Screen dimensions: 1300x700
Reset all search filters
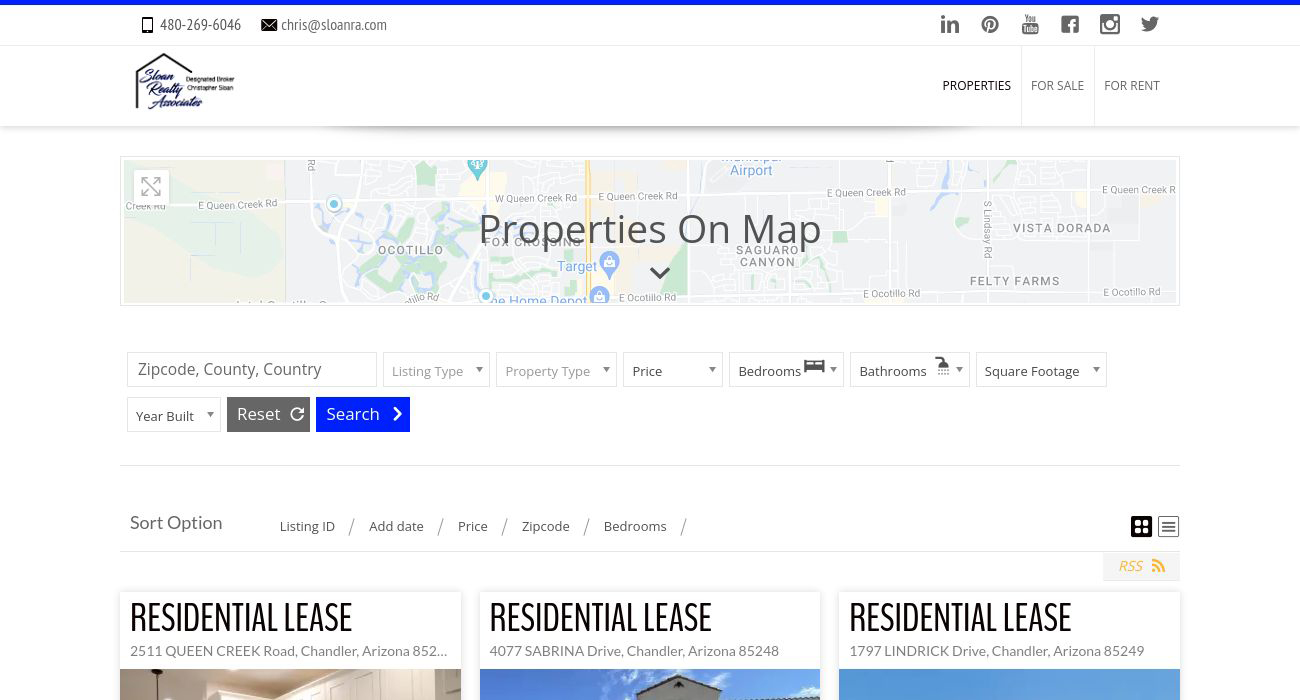coord(268,413)
